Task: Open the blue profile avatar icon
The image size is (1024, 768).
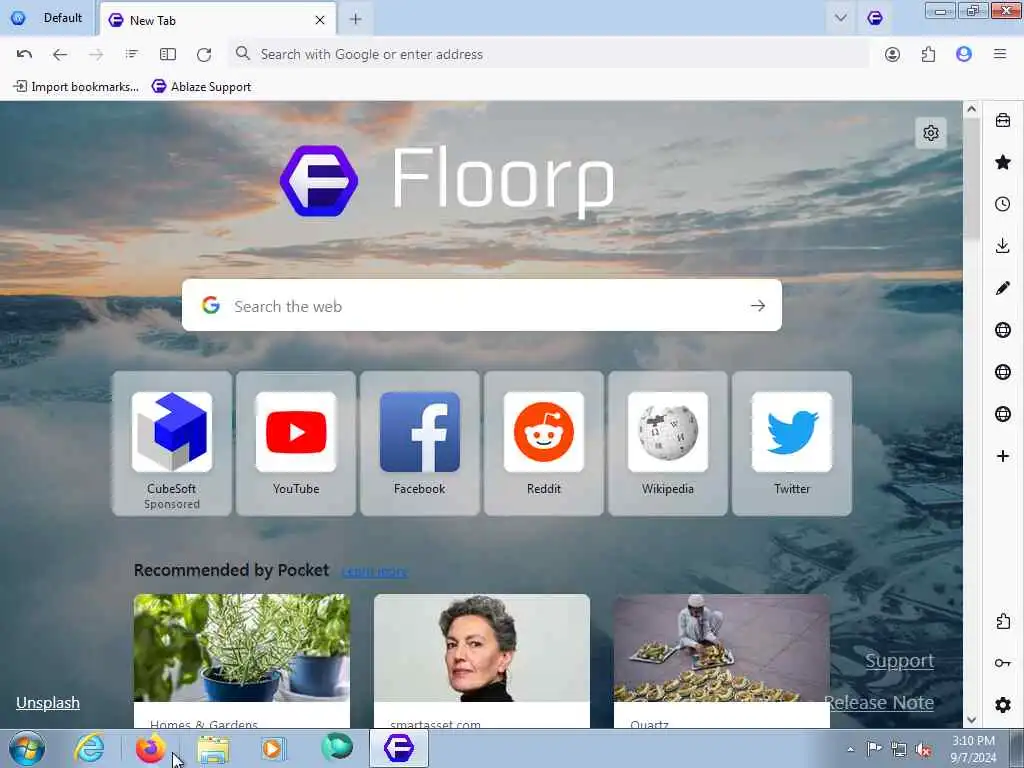Action: [x=964, y=54]
